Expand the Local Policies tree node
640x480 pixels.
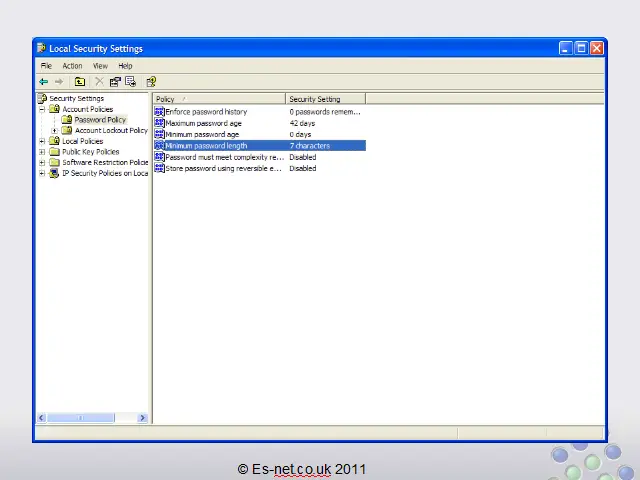(42, 141)
